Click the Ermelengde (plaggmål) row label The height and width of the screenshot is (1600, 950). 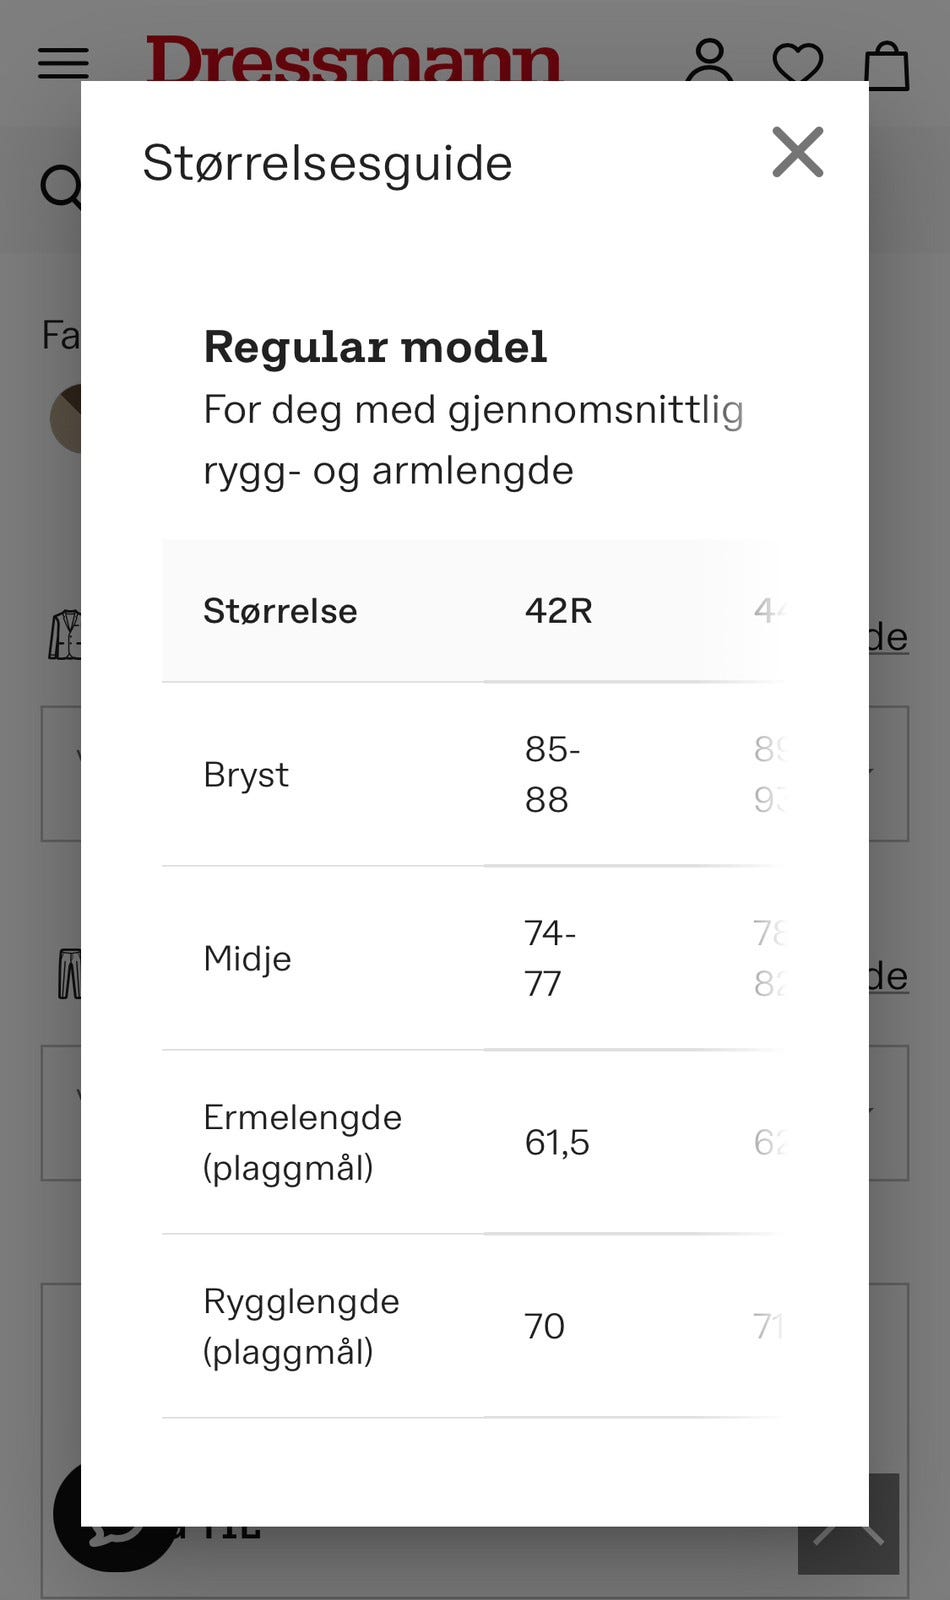click(x=302, y=1142)
